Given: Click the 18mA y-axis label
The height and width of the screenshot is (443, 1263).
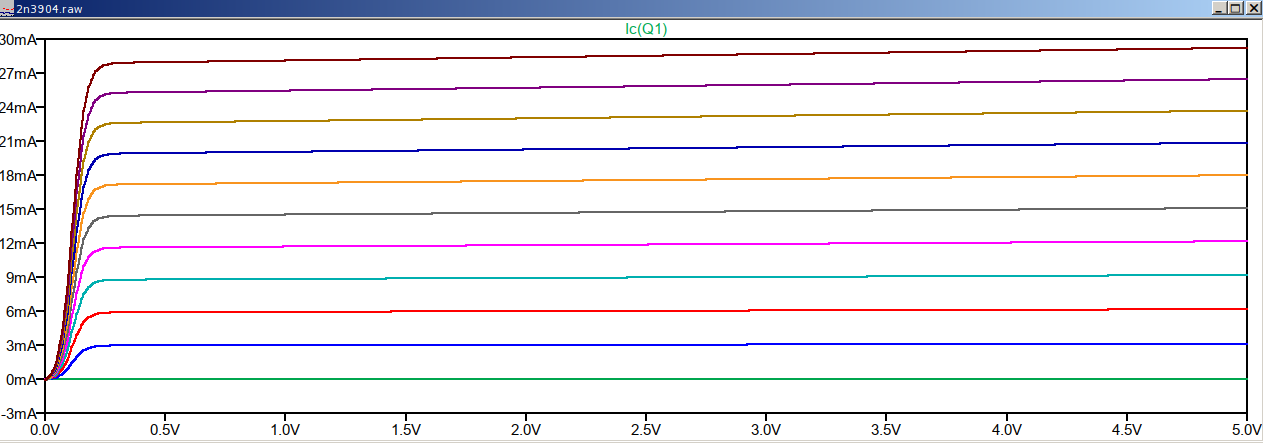Looking at the screenshot, I should pyautogui.click(x=19, y=176).
